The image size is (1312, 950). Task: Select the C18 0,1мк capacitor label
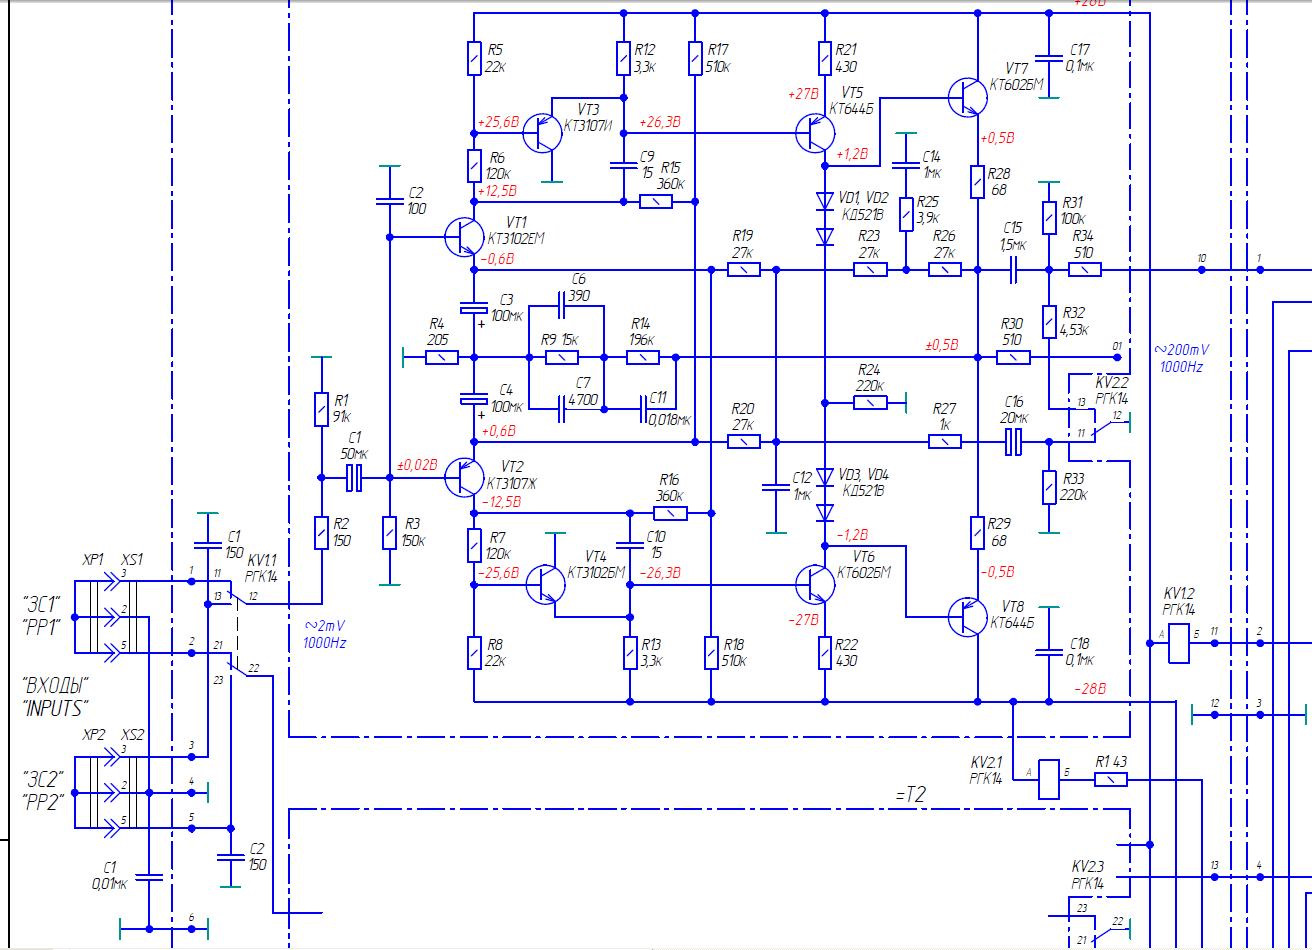pos(1081,652)
